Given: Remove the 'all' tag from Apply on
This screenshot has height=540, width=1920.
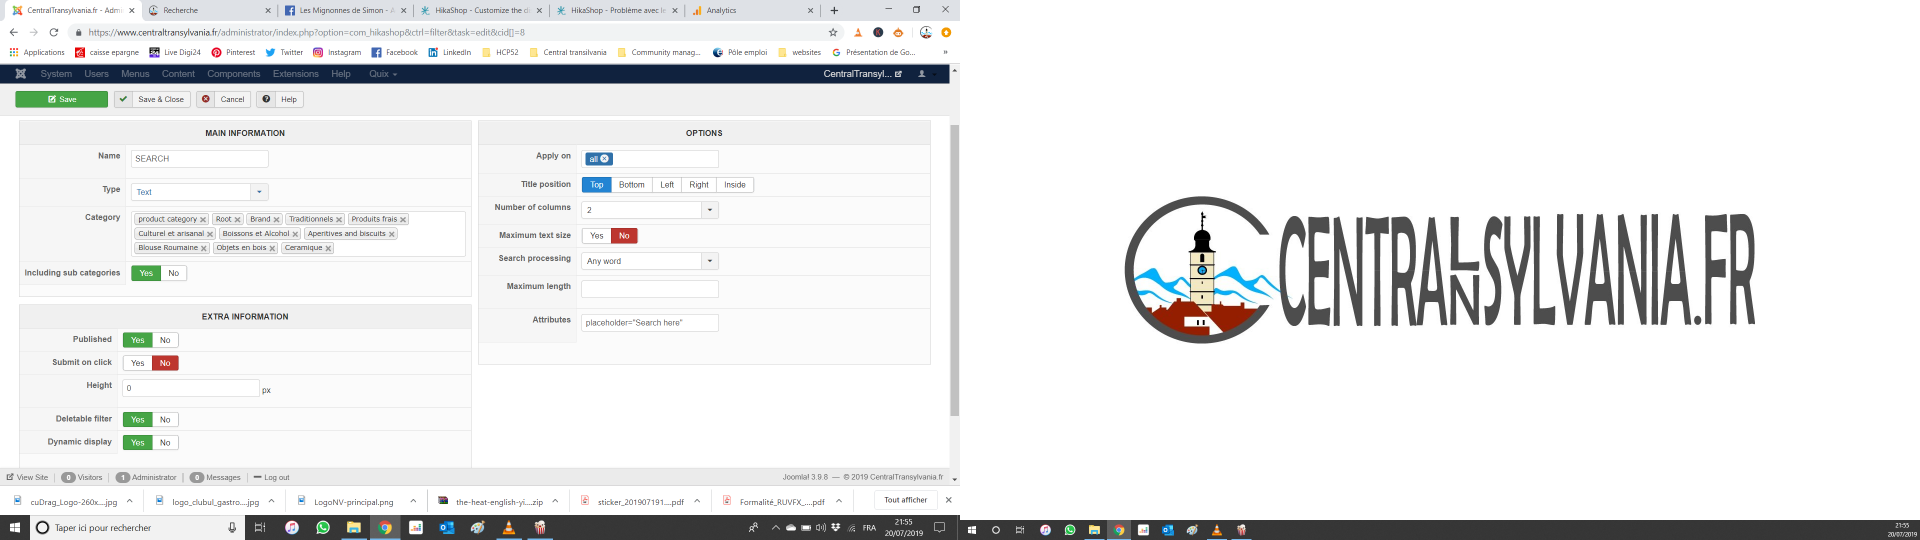Looking at the screenshot, I should pyautogui.click(x=604, y=159).
